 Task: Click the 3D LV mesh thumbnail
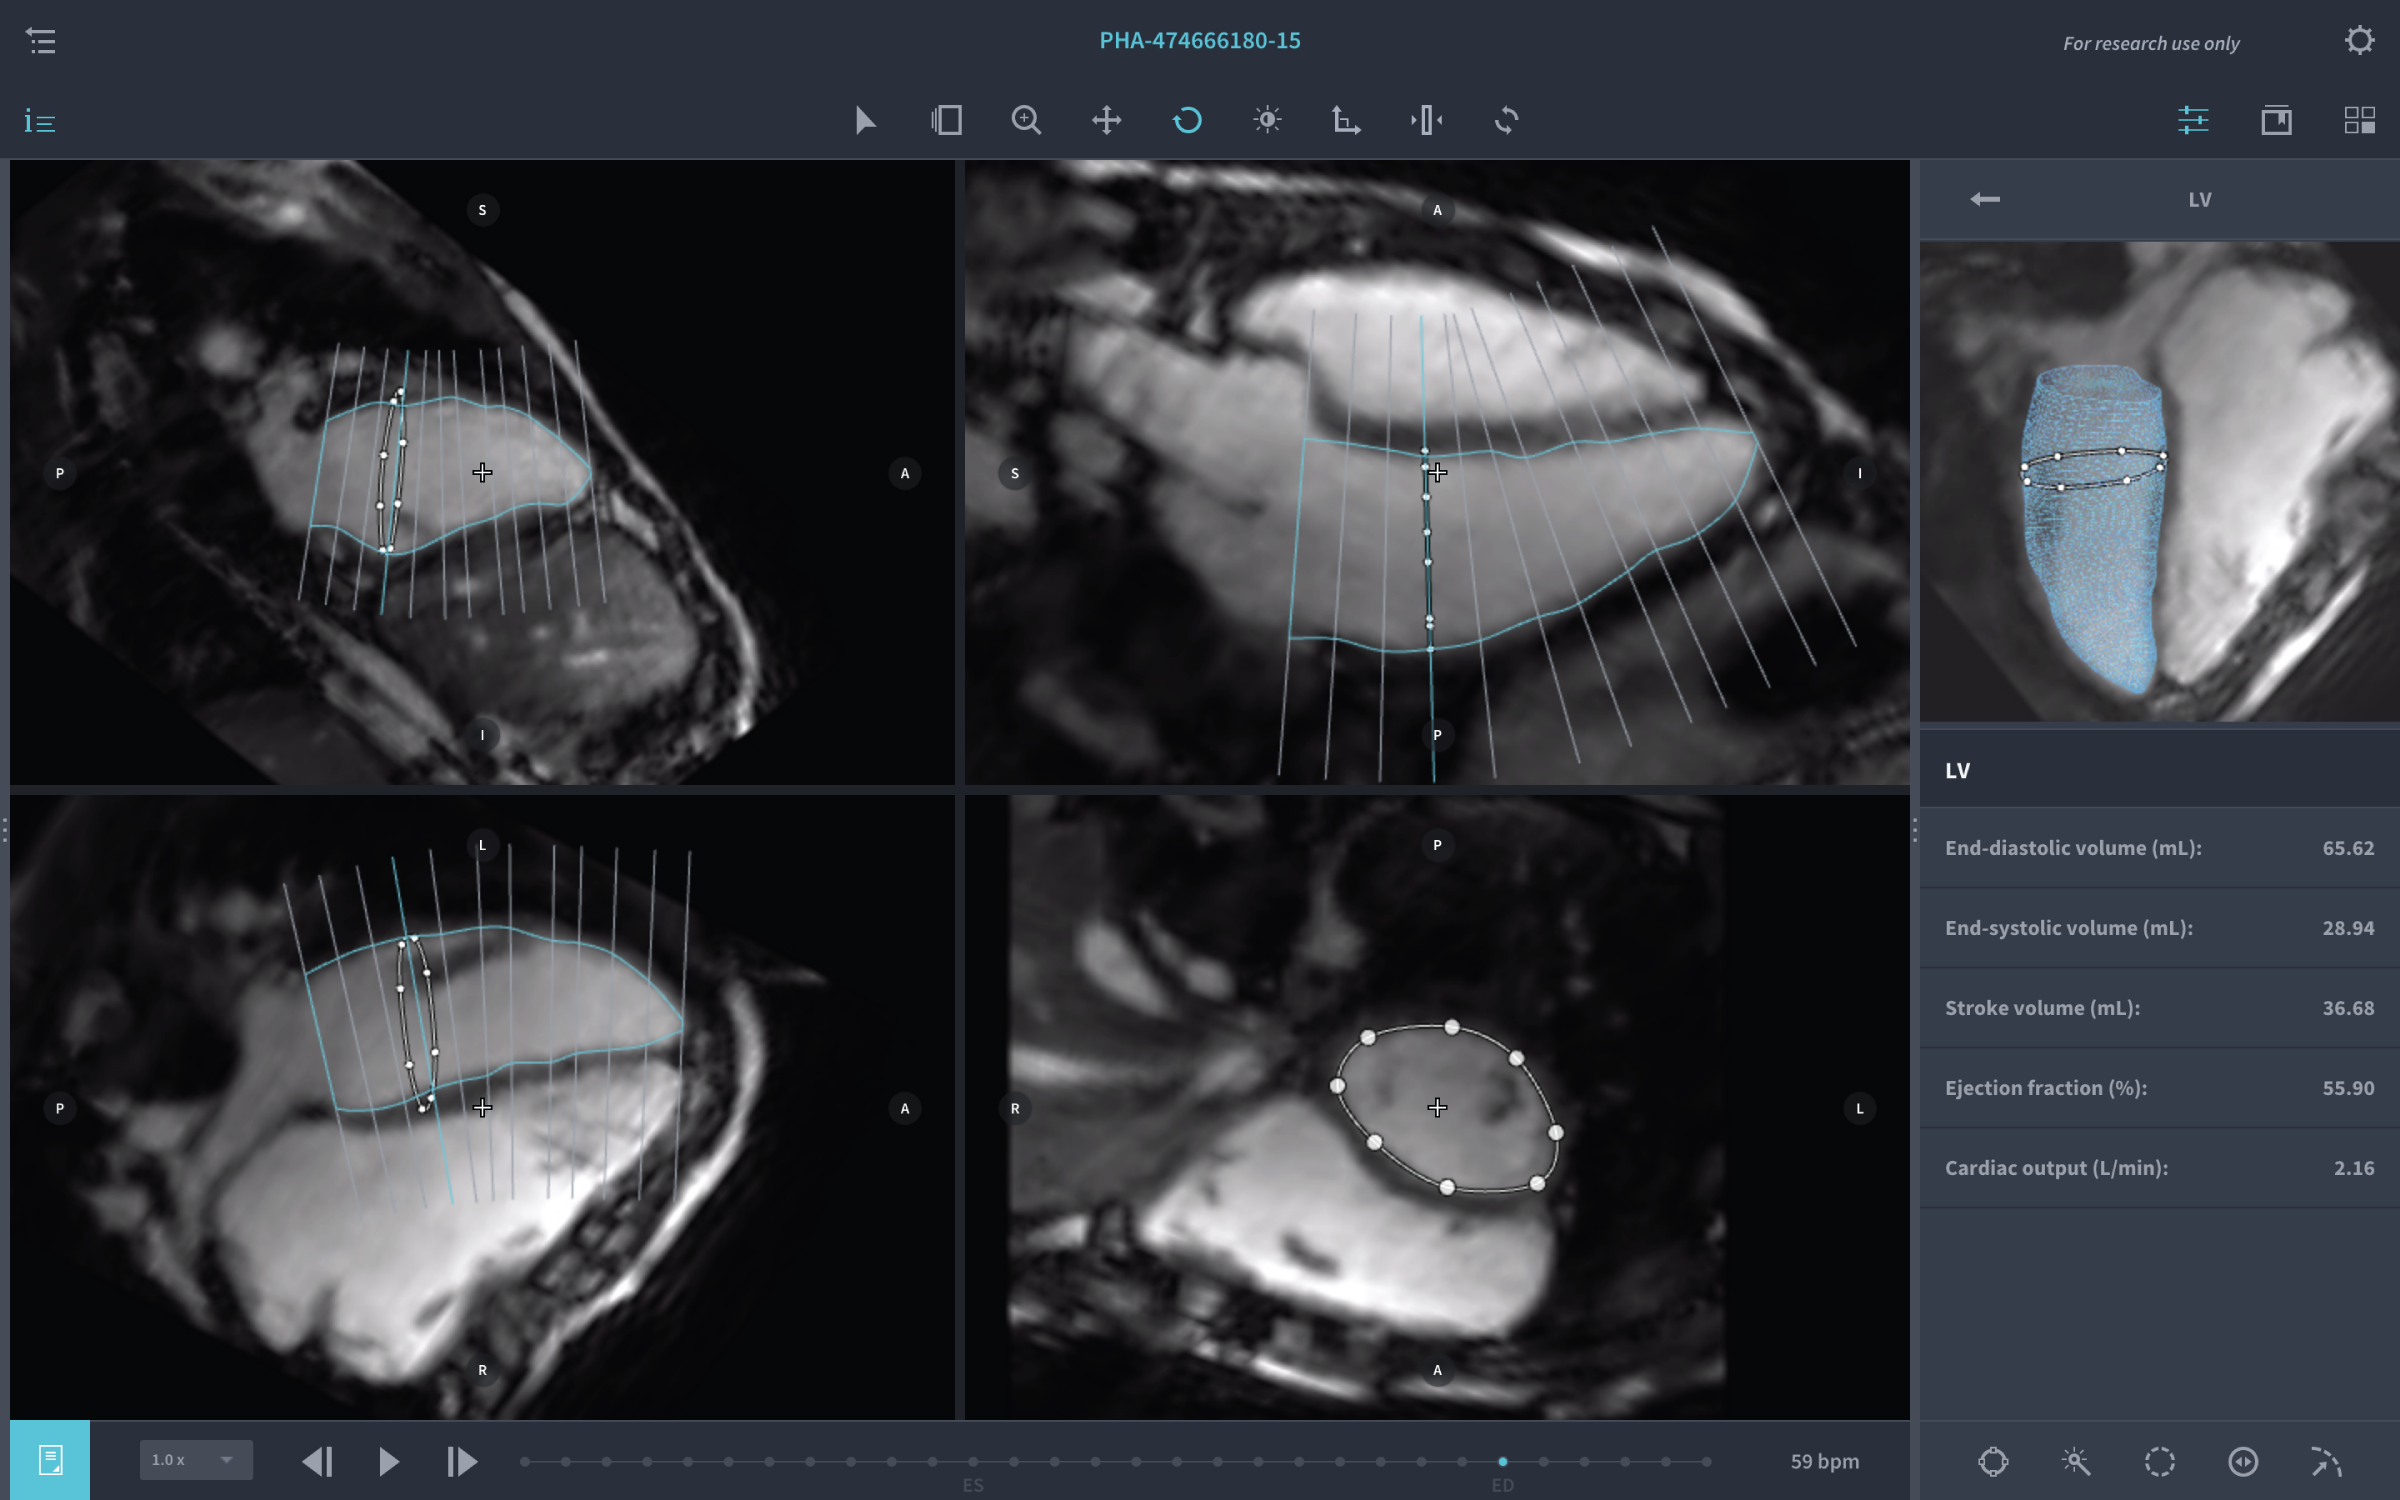[x=2160, y=480]
